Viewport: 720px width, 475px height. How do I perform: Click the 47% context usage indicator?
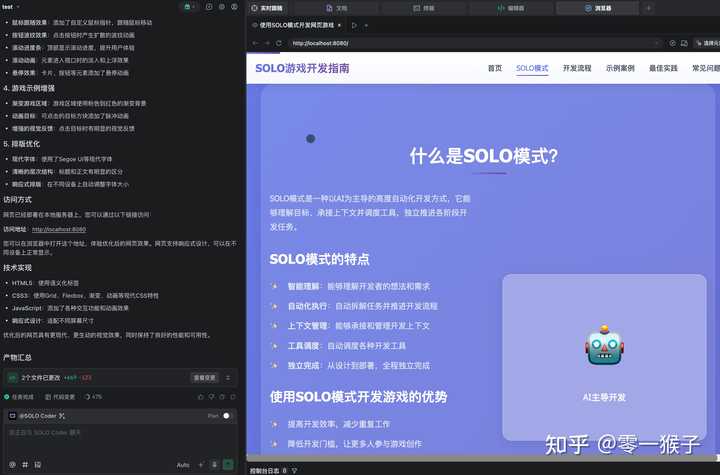click(x=93, y=397)
